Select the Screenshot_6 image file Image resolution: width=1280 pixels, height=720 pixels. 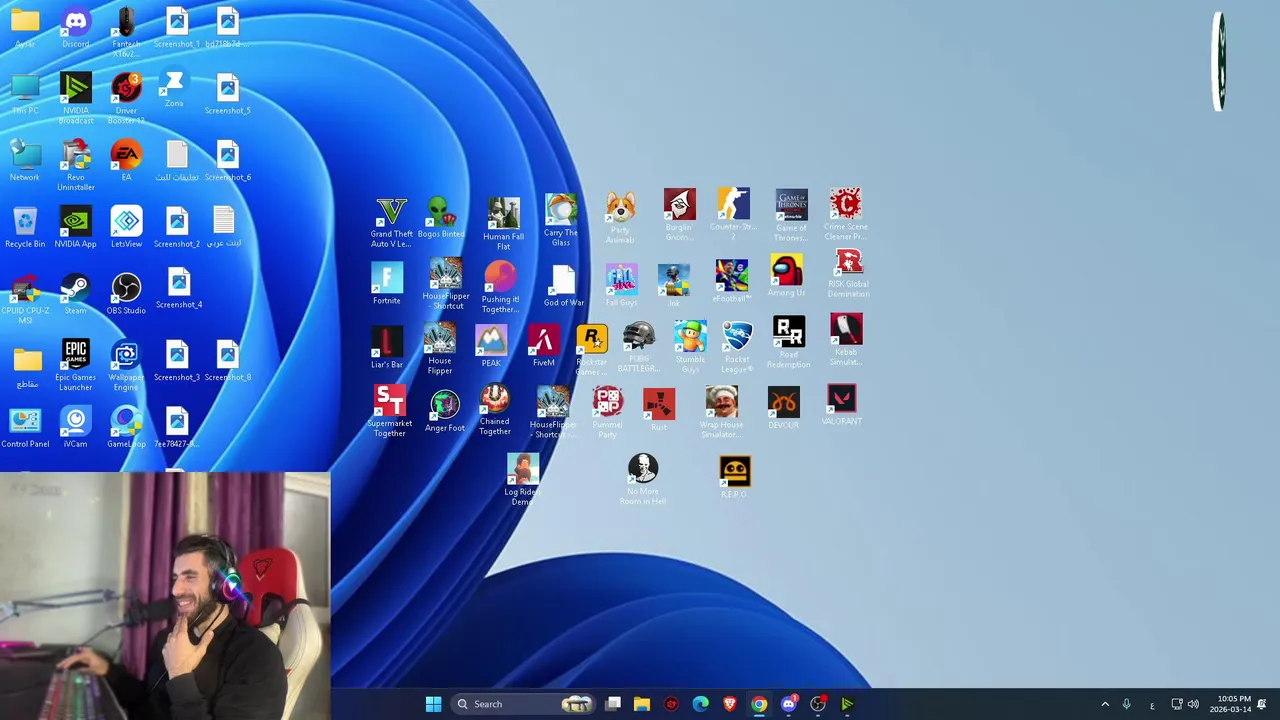227,160
